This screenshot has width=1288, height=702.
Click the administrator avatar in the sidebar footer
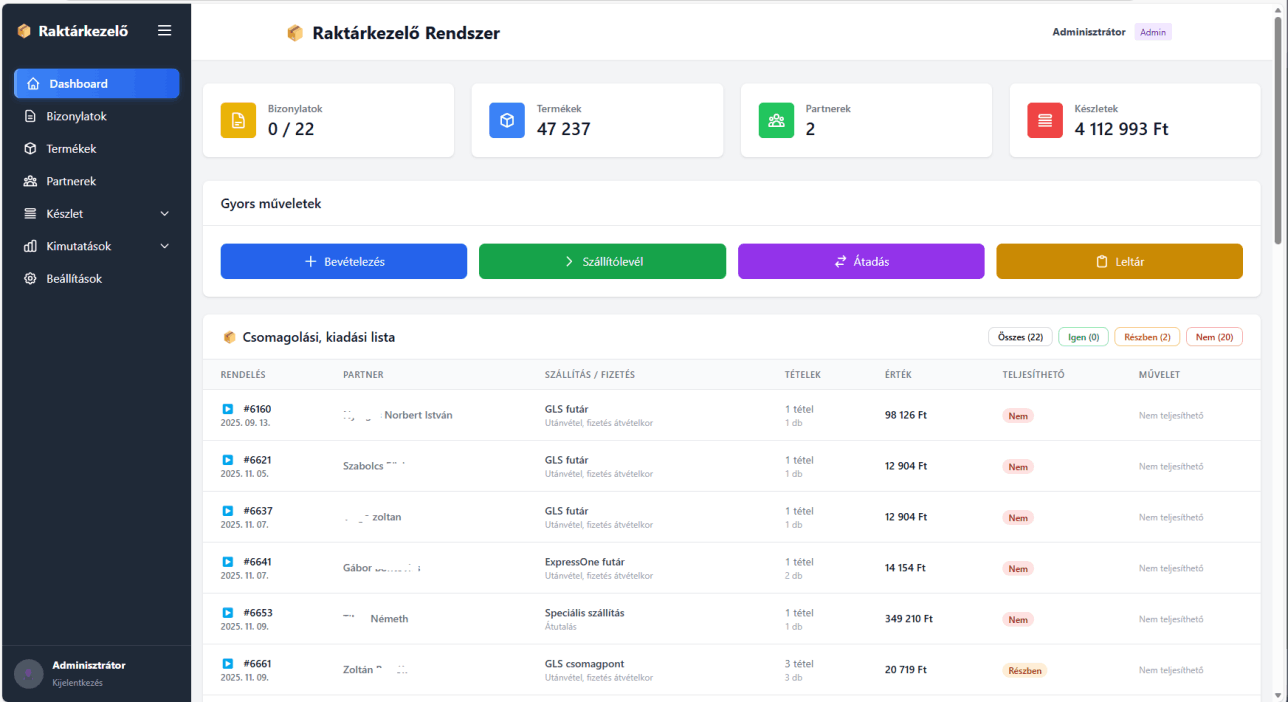[29, 673]
